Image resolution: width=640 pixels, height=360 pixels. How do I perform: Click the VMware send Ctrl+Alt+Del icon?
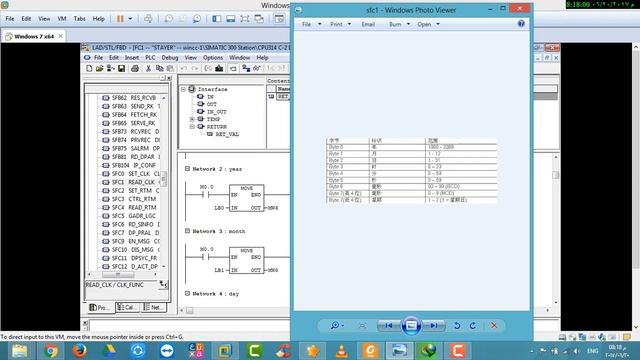148,19
